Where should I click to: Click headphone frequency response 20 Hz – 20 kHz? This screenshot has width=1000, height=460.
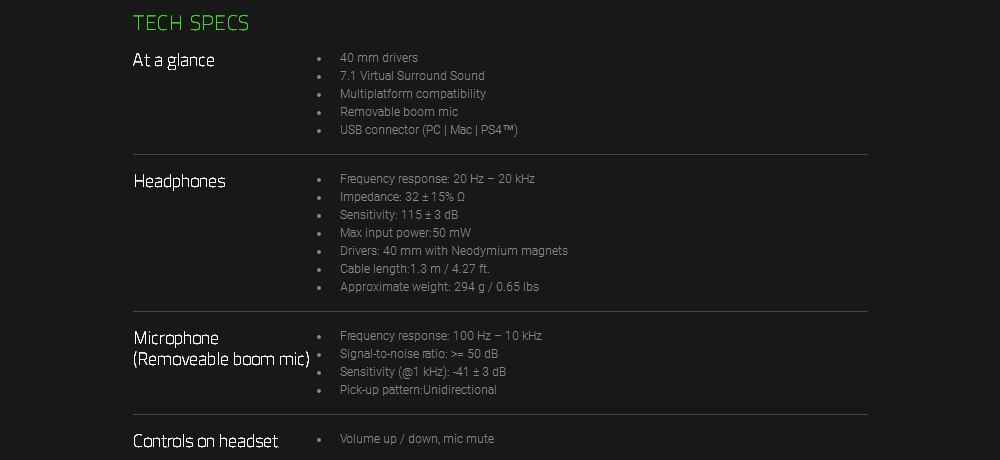(437, 179)
